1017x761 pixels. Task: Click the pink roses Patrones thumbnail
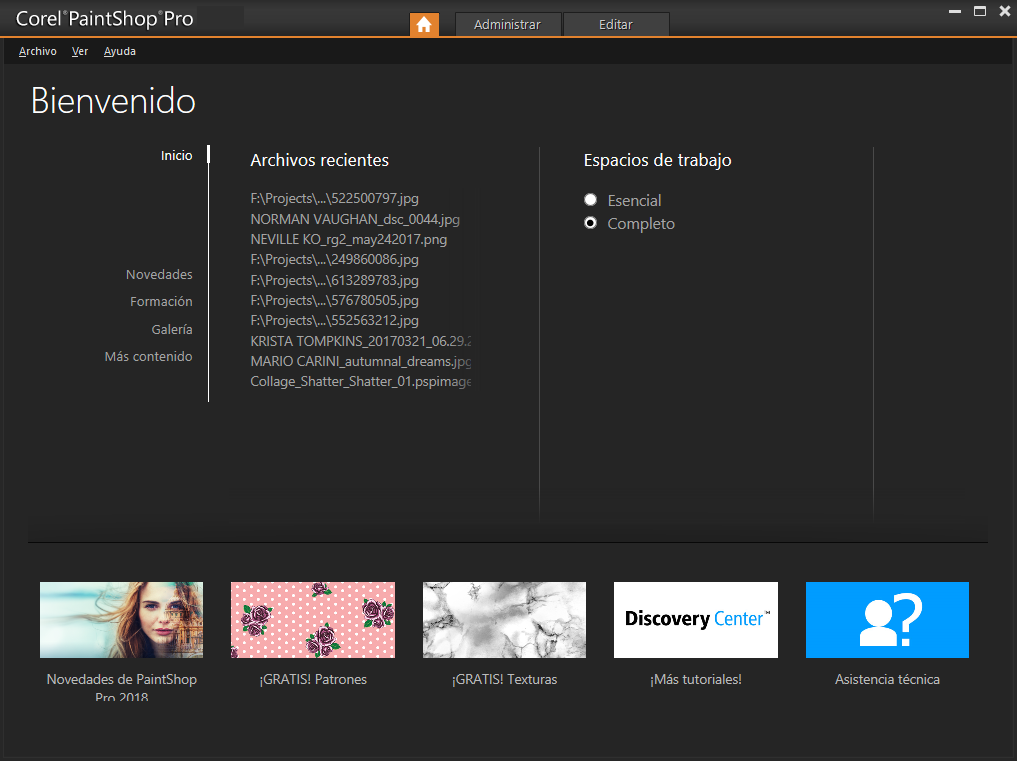coord(313,620)
